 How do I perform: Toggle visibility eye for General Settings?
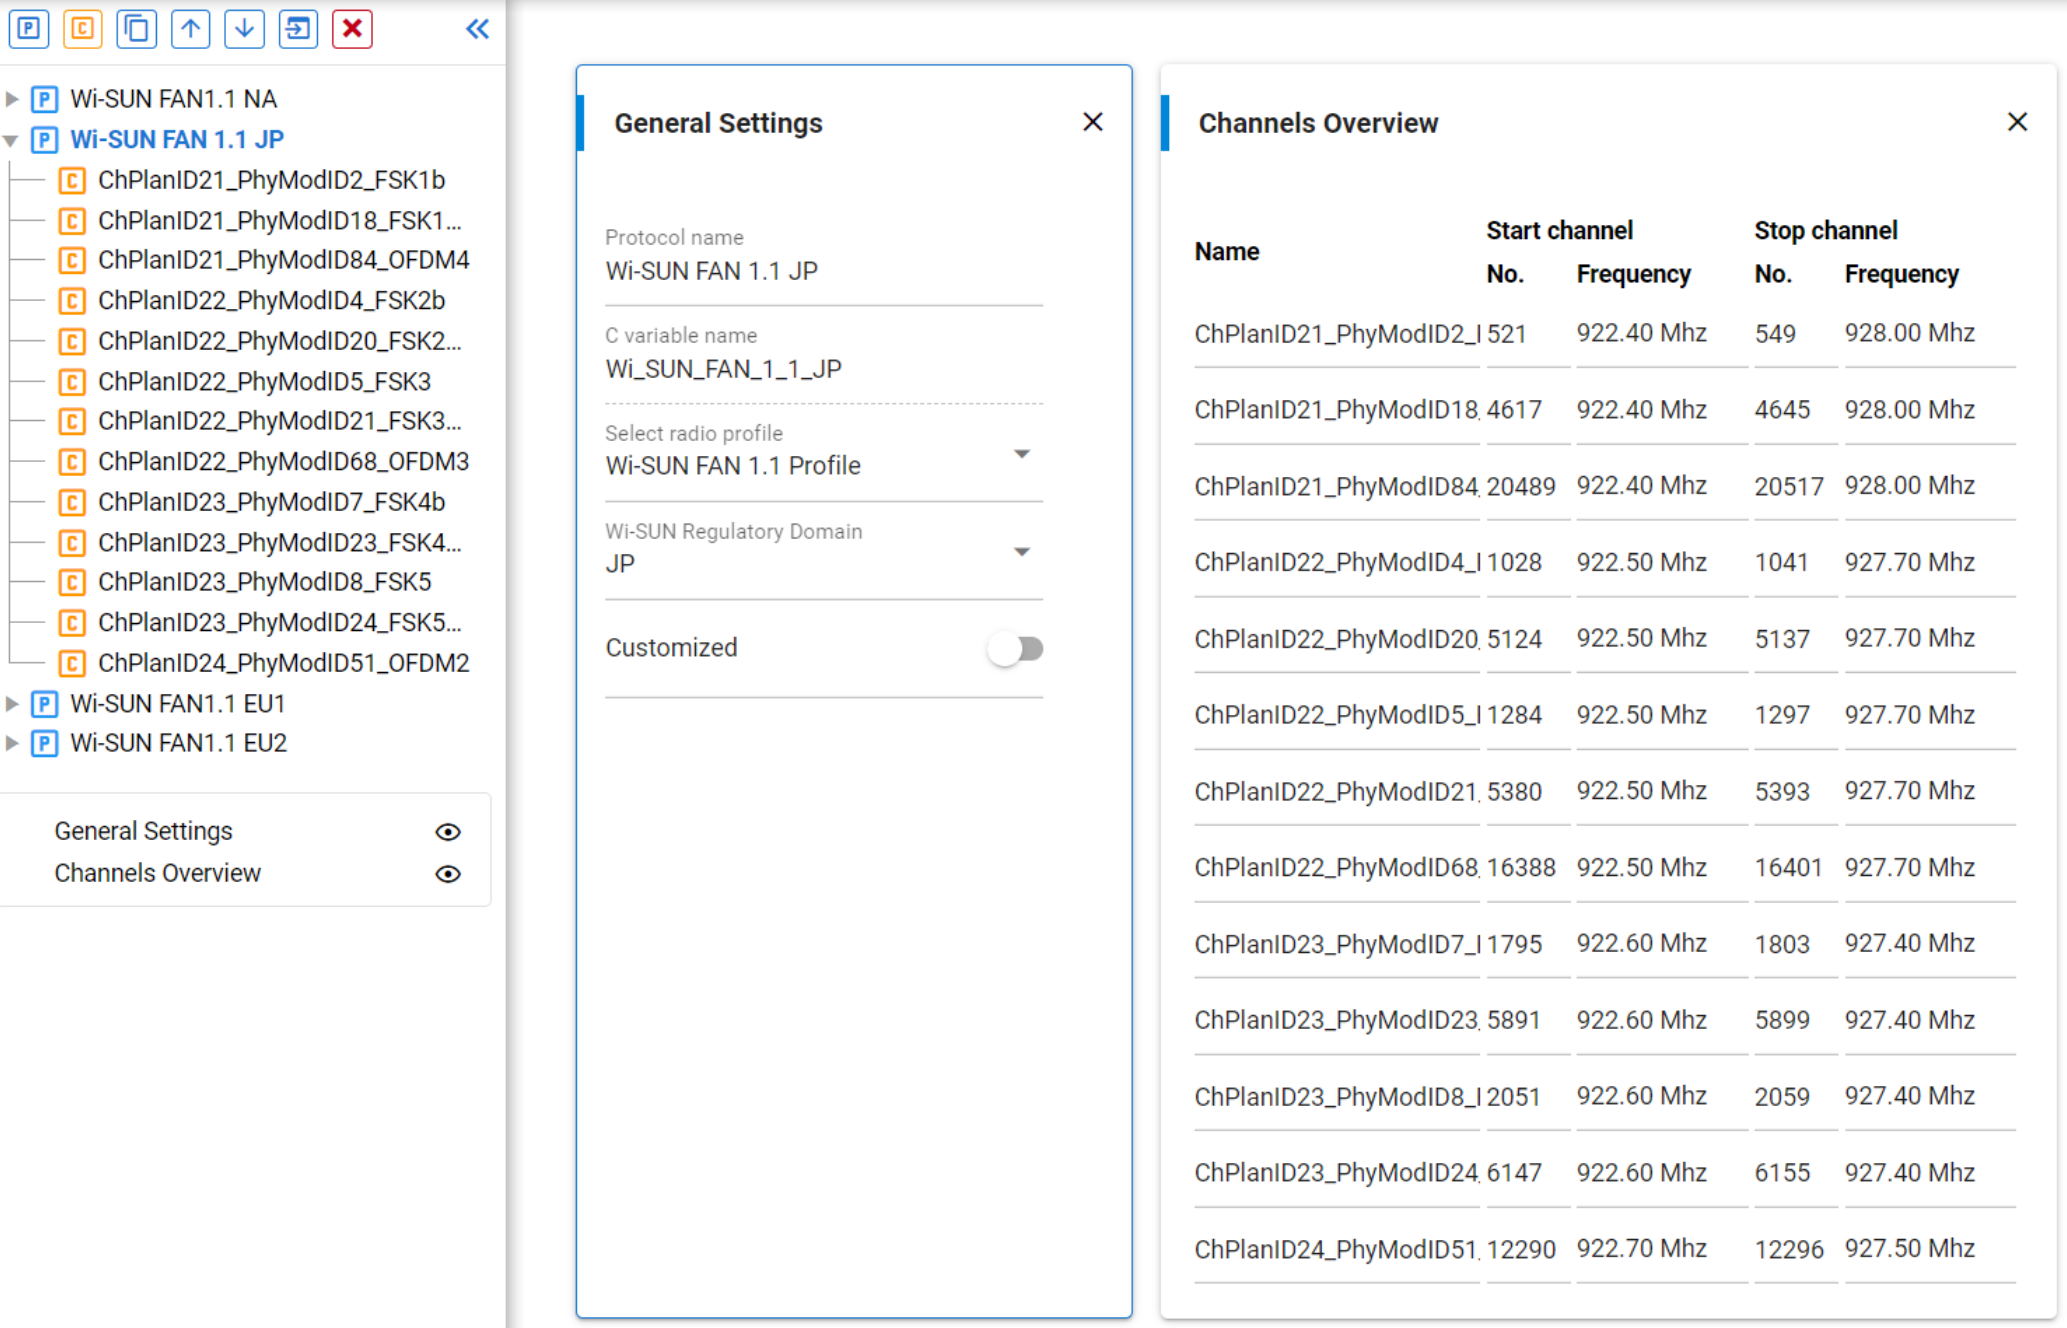click(448, 832)
